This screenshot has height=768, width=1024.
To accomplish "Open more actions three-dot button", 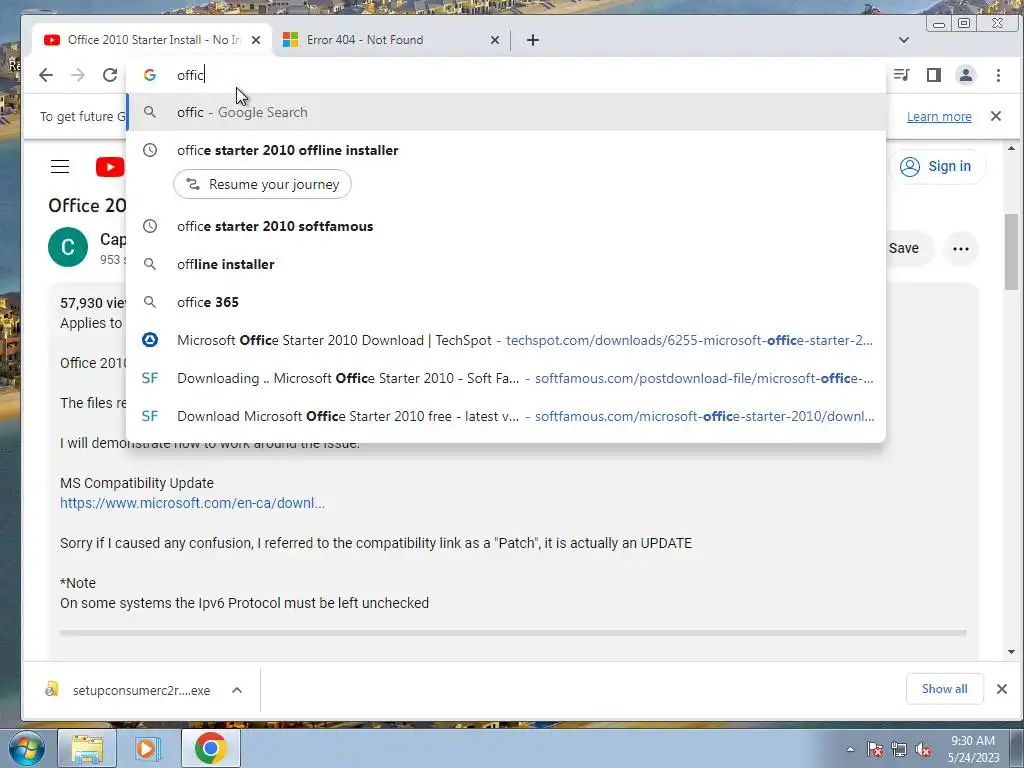I will pos(961,248).
